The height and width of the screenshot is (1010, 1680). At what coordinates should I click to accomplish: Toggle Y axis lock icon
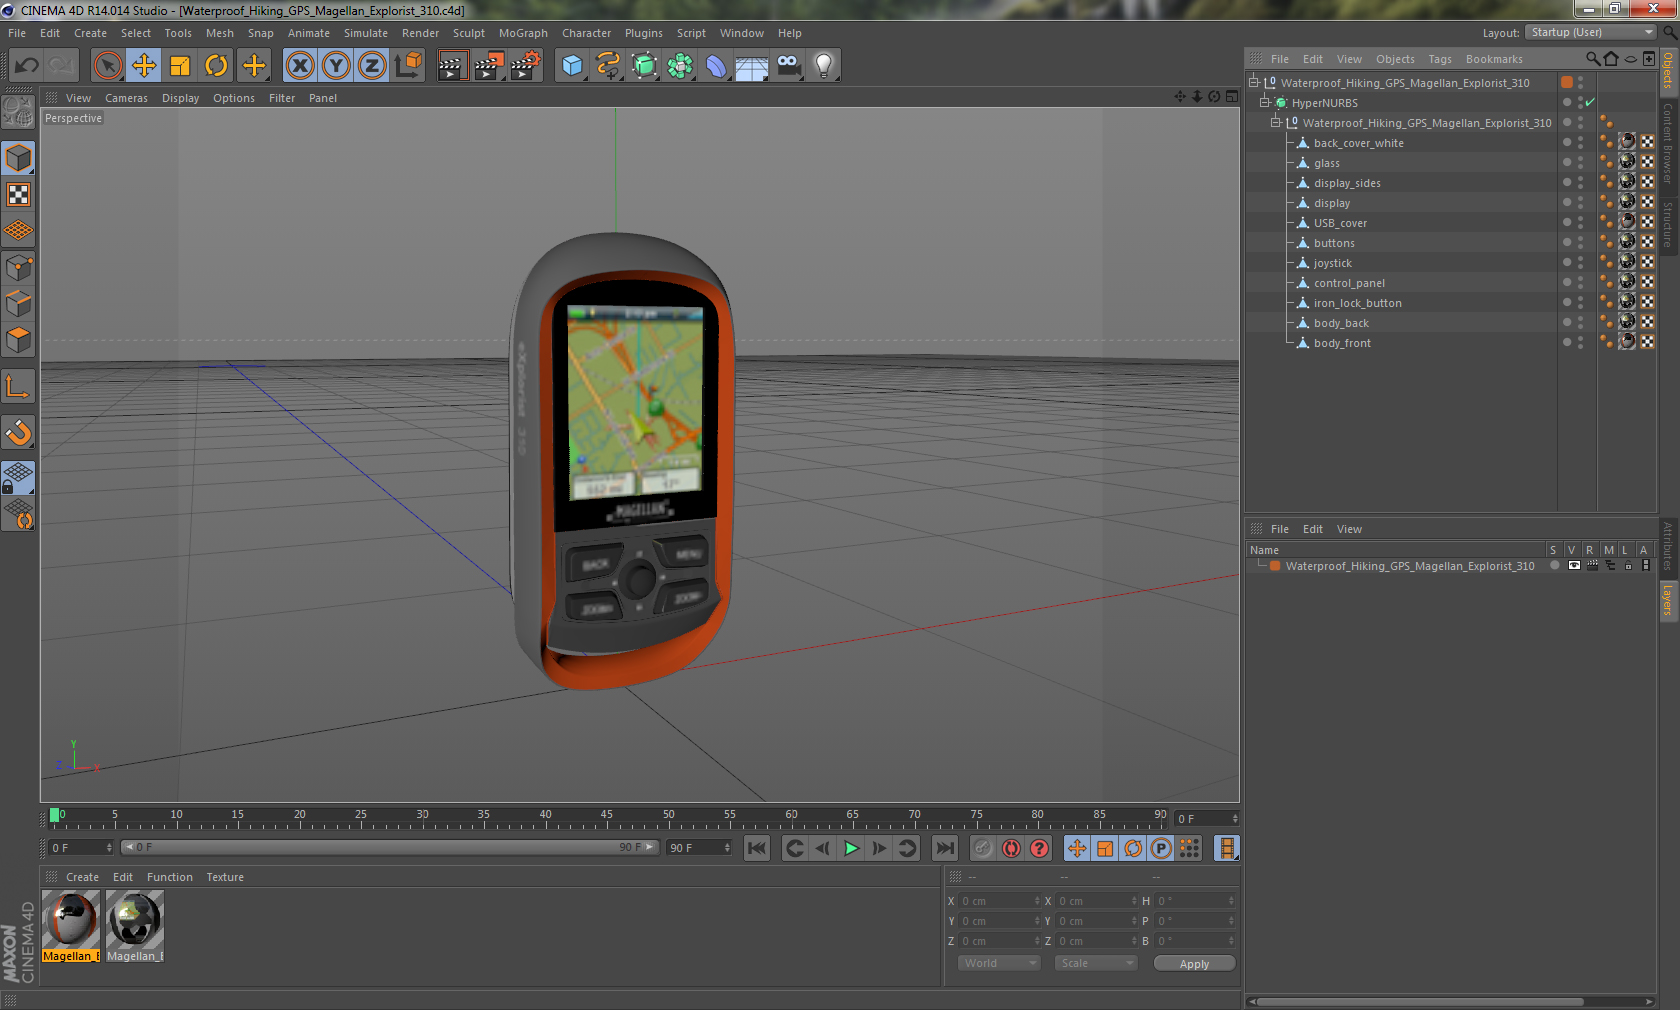coord(336,66)
